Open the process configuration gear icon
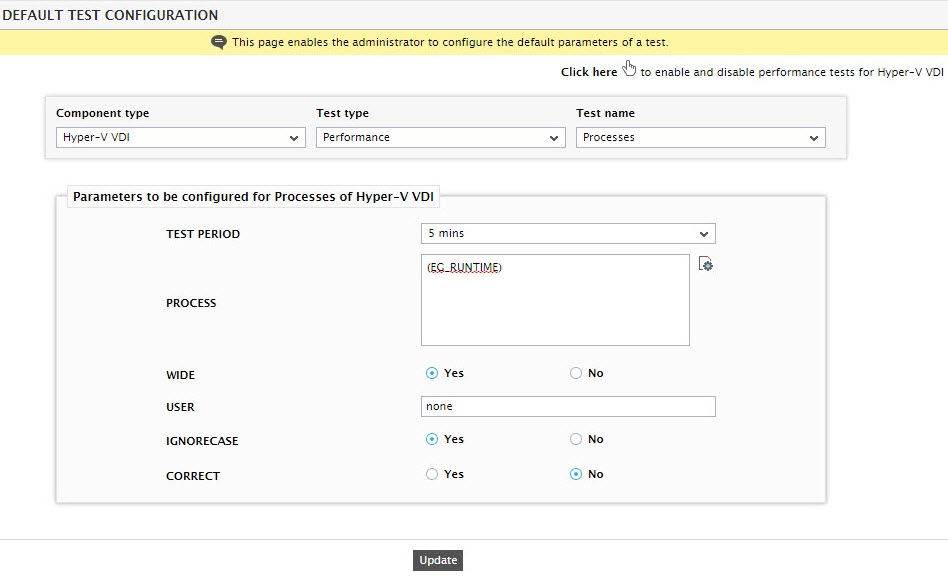Screen dimensions: 948x576 coord(706,264)
